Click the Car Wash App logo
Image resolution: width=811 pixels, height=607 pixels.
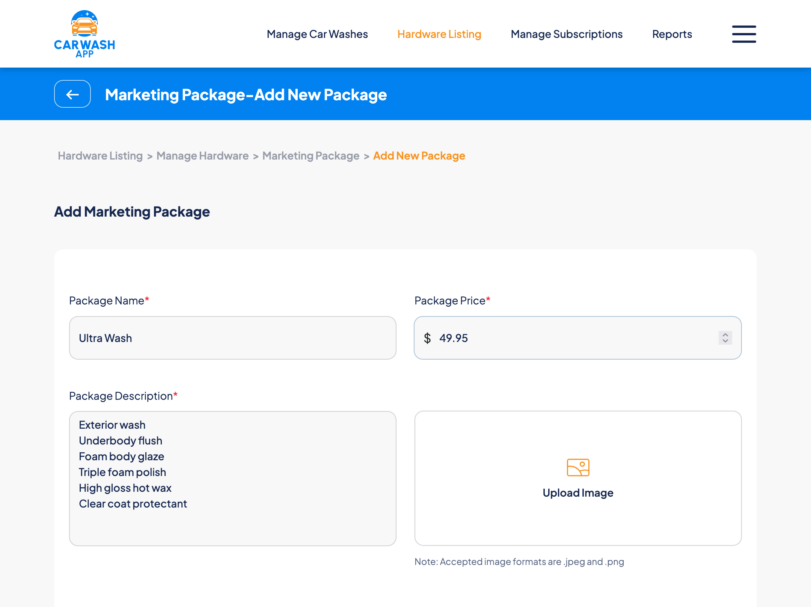(x=84, y=34)
